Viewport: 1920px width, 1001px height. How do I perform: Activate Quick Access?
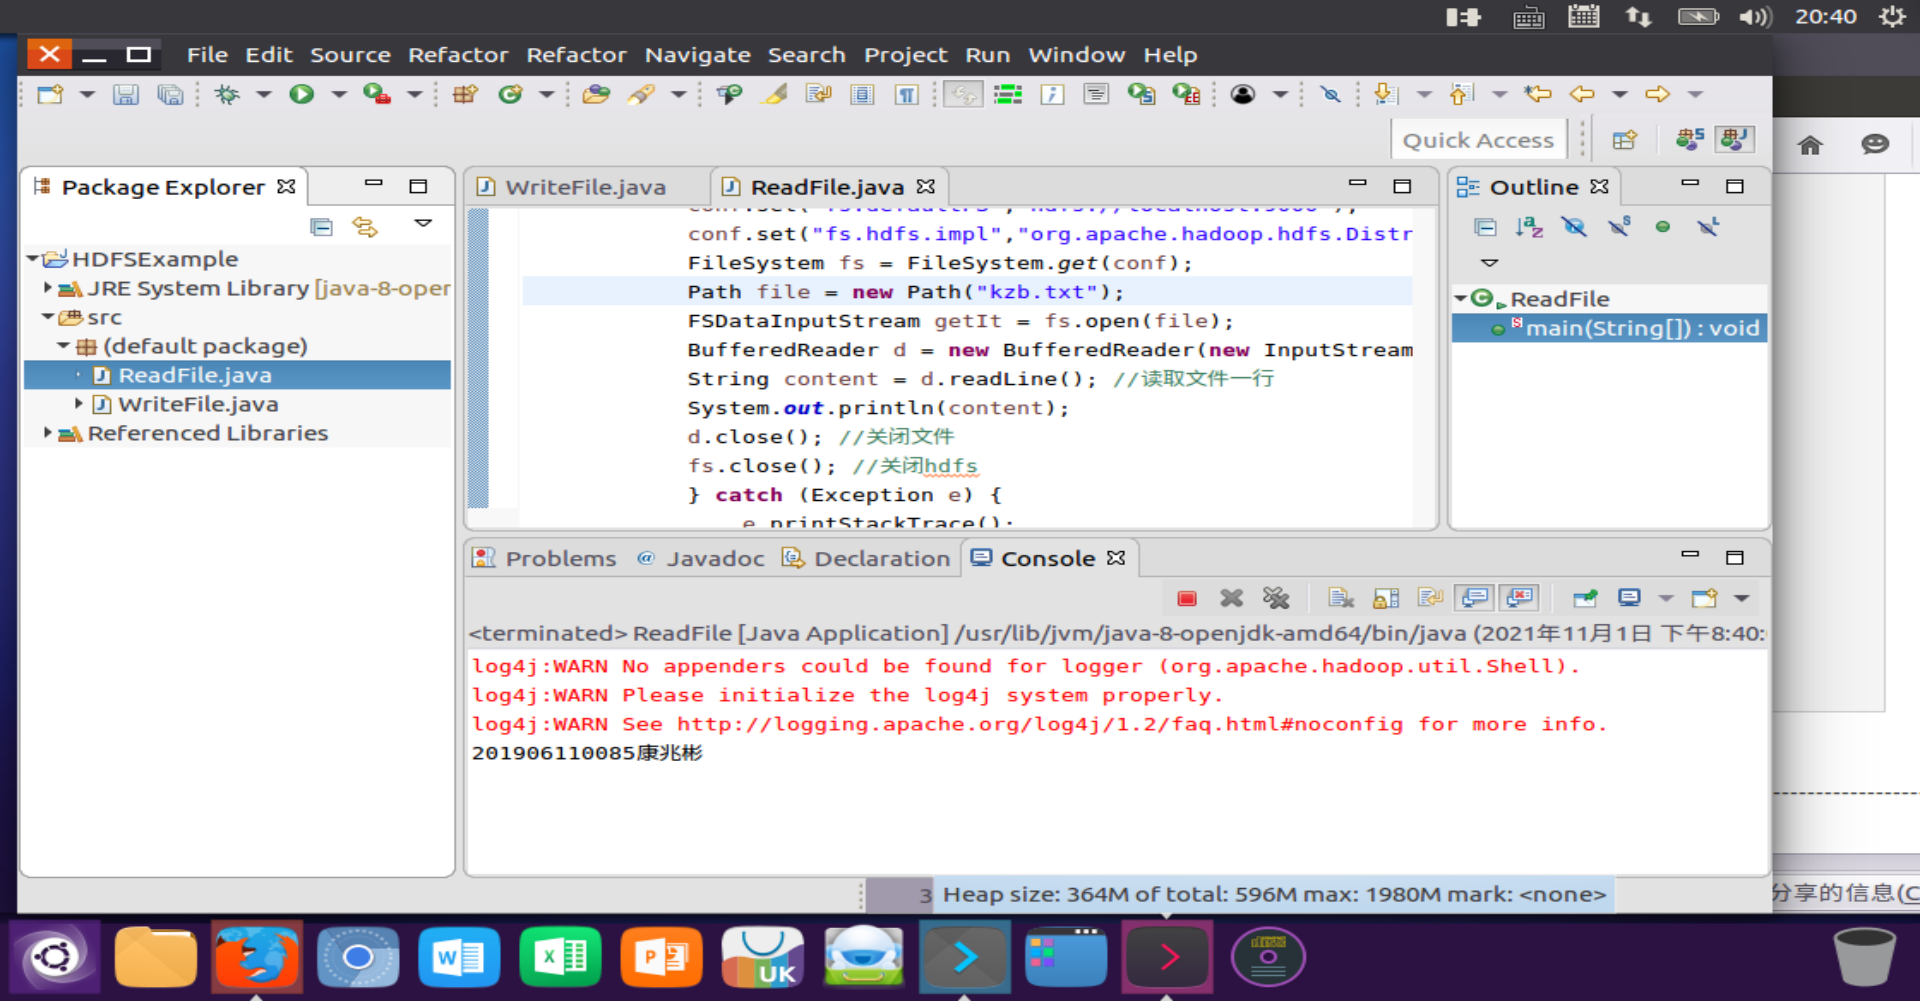(1479, 139)
